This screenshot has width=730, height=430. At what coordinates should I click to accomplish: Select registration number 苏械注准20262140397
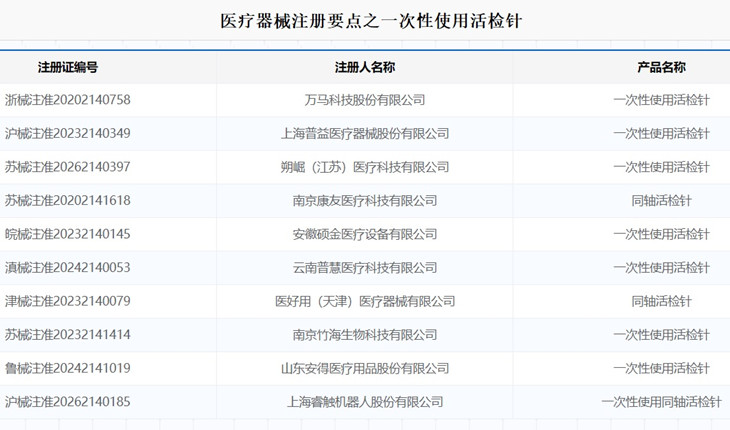coord(68,167)
